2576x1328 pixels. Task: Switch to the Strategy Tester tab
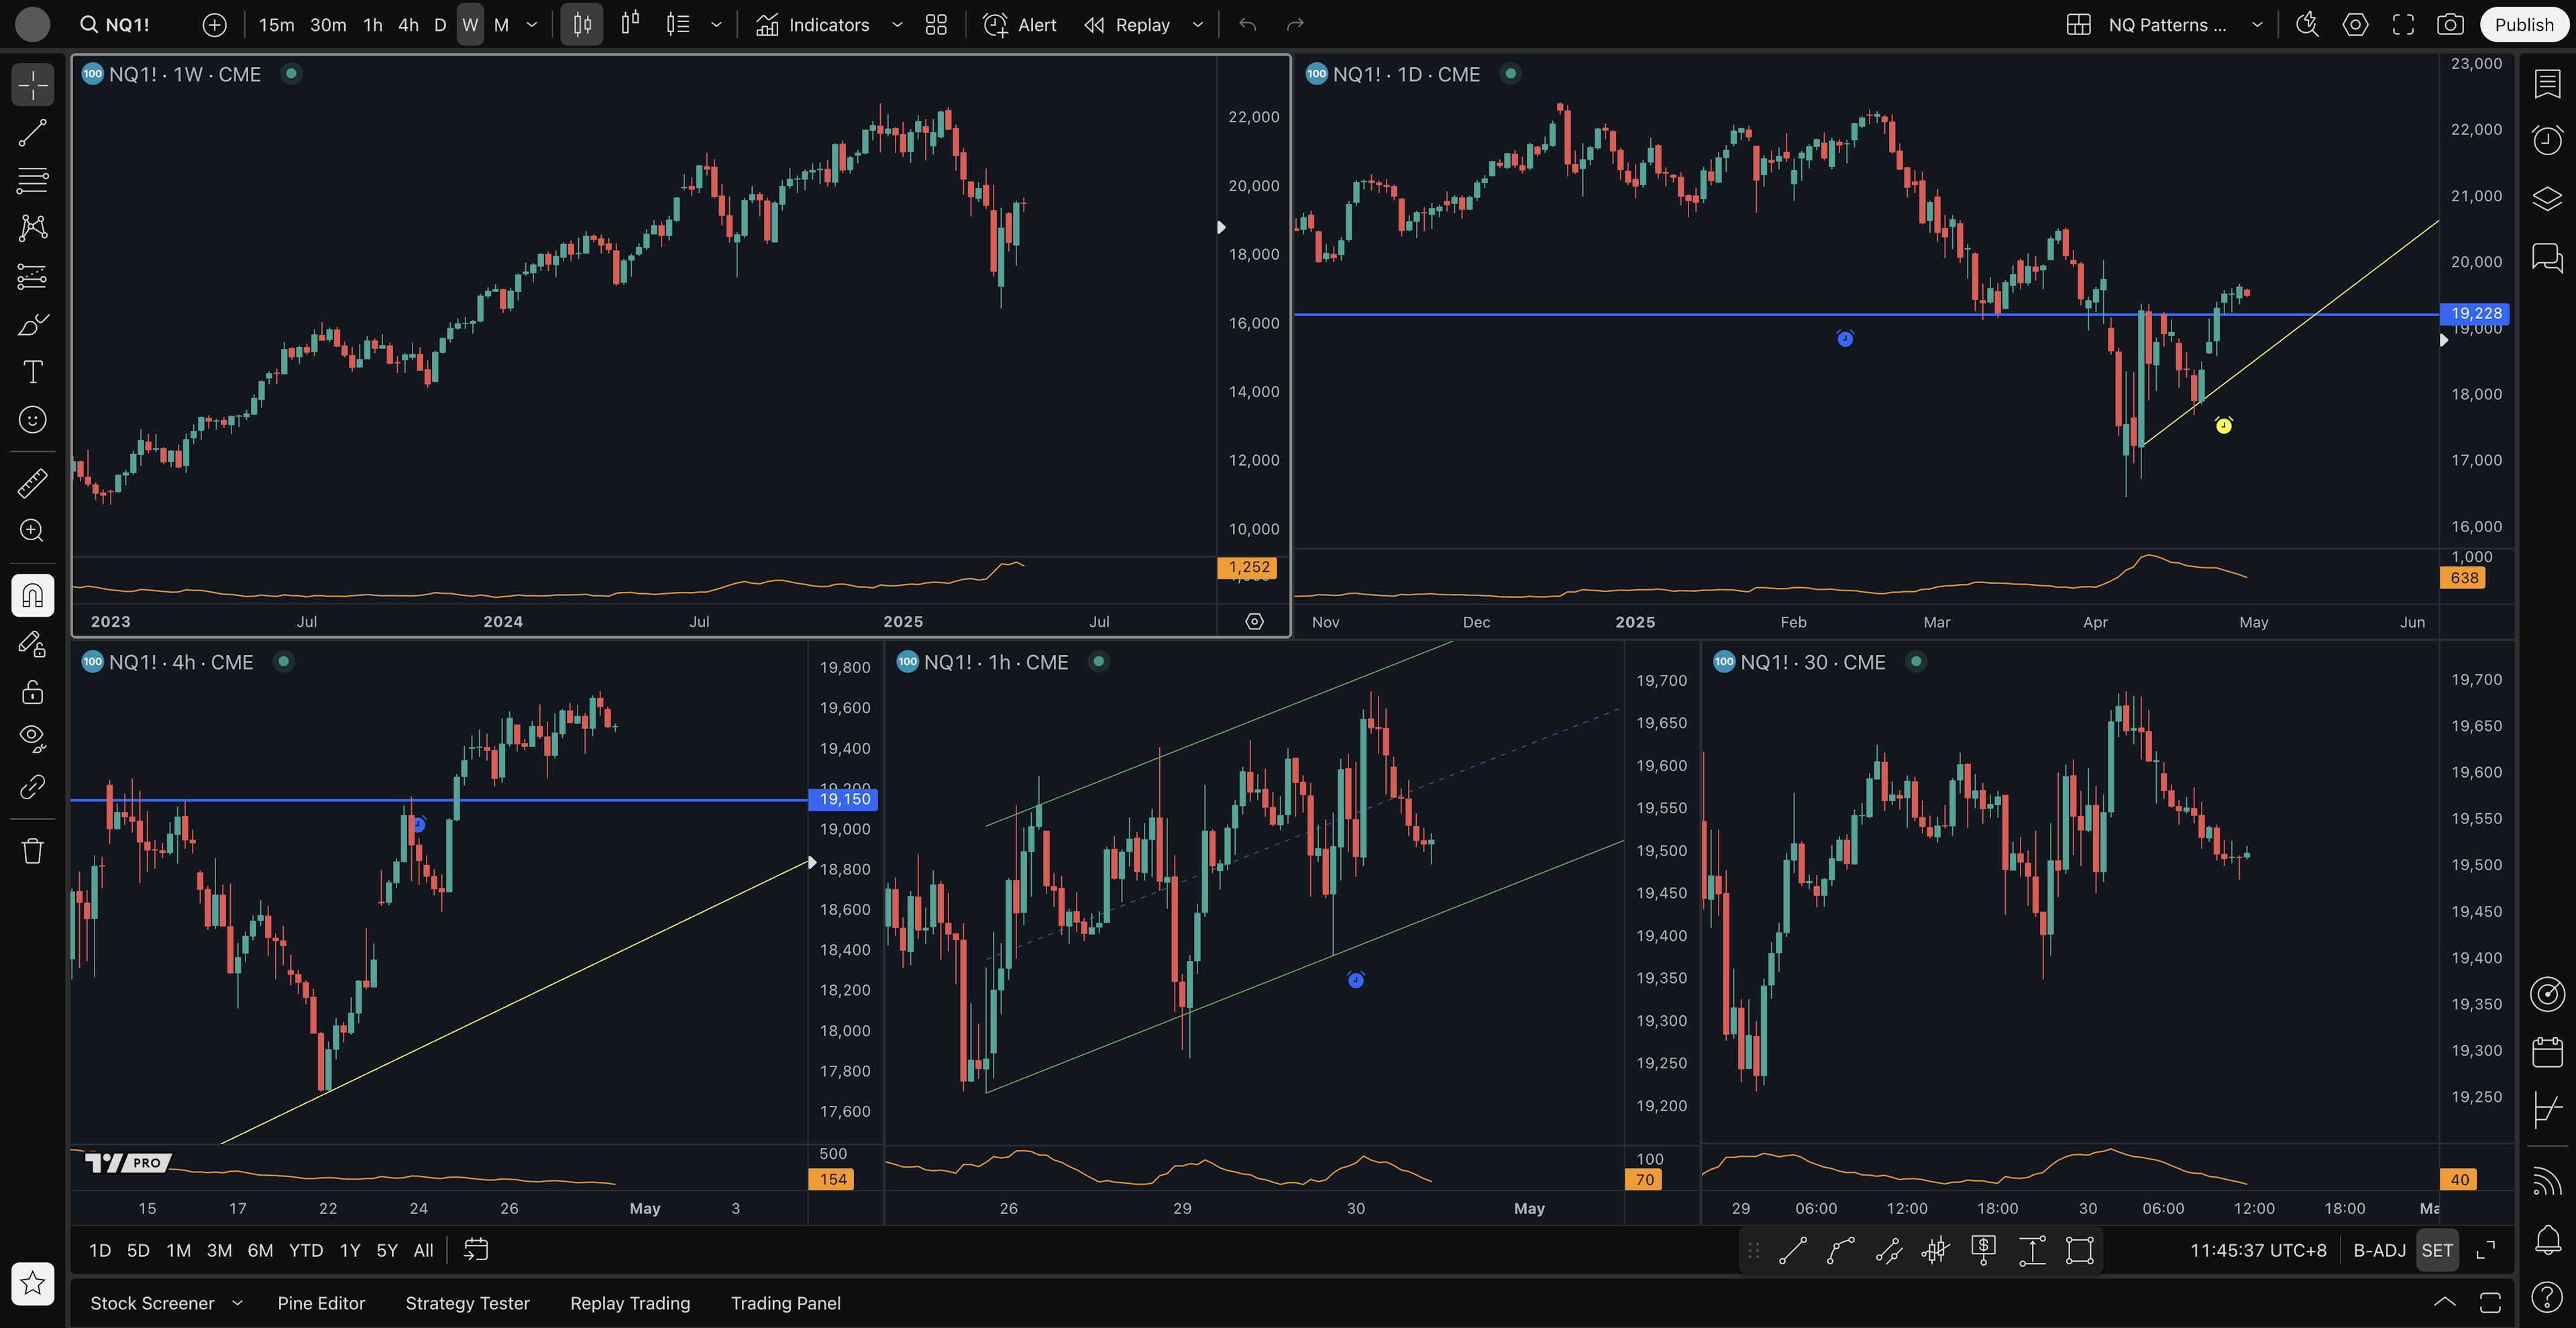467,1303
